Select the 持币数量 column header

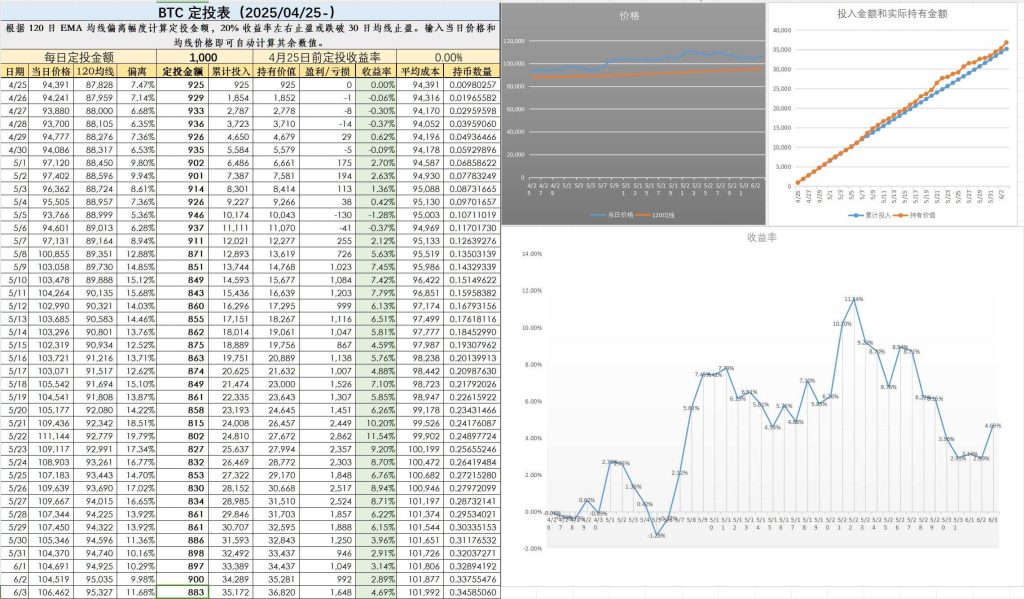[473, 72]
